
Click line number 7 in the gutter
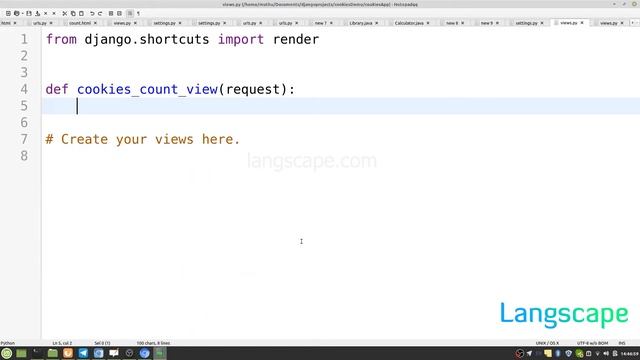(24, 139)
